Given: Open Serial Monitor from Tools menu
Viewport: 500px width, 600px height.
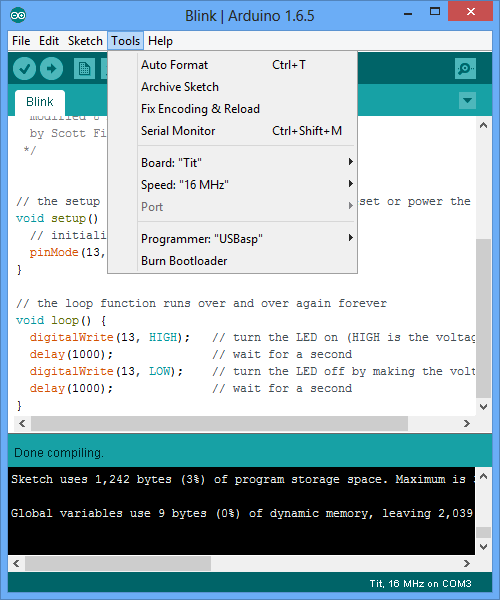Looking at the screenshot, I should click(246, 131).
